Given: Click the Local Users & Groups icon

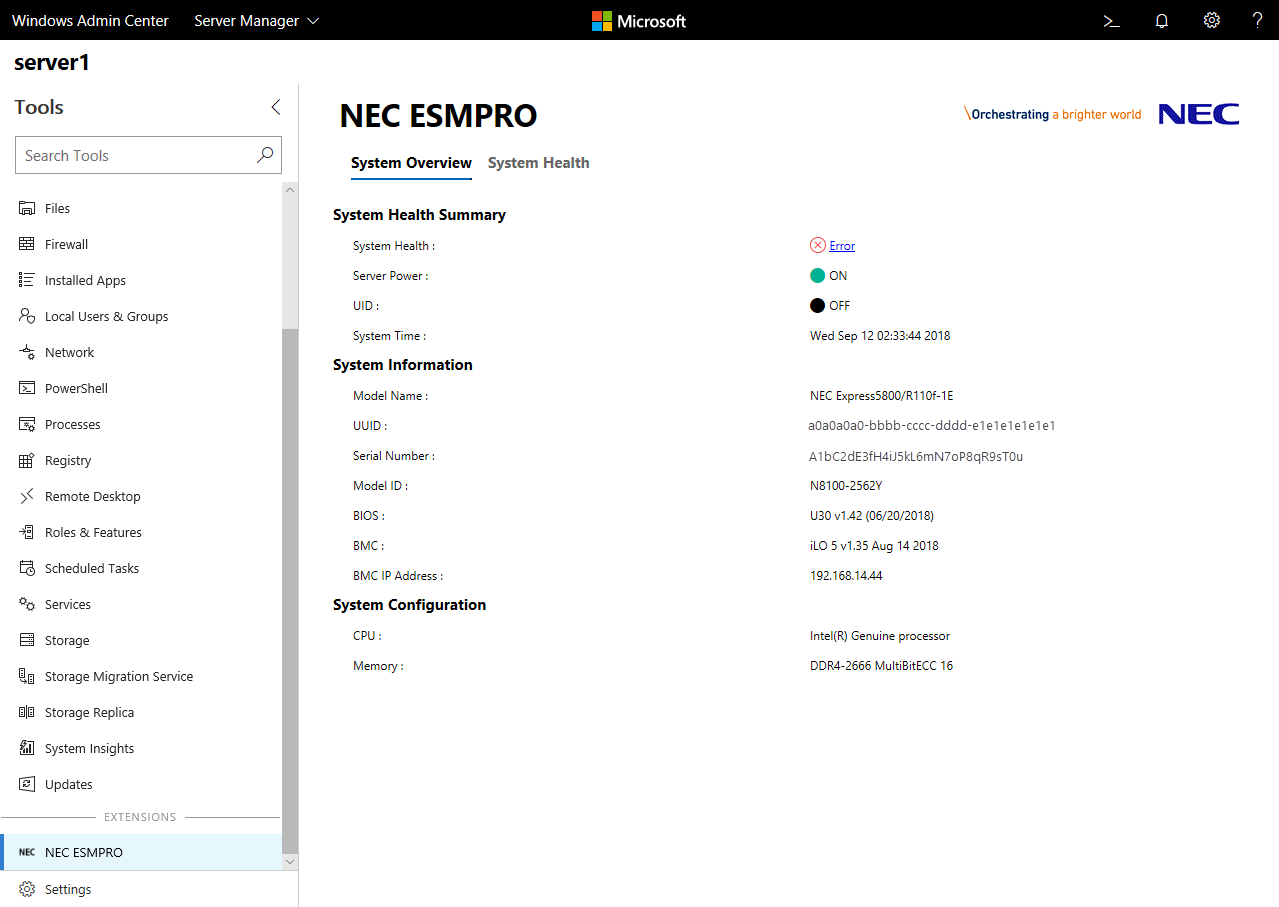Looking at the screenshot, I should point(27,316).
